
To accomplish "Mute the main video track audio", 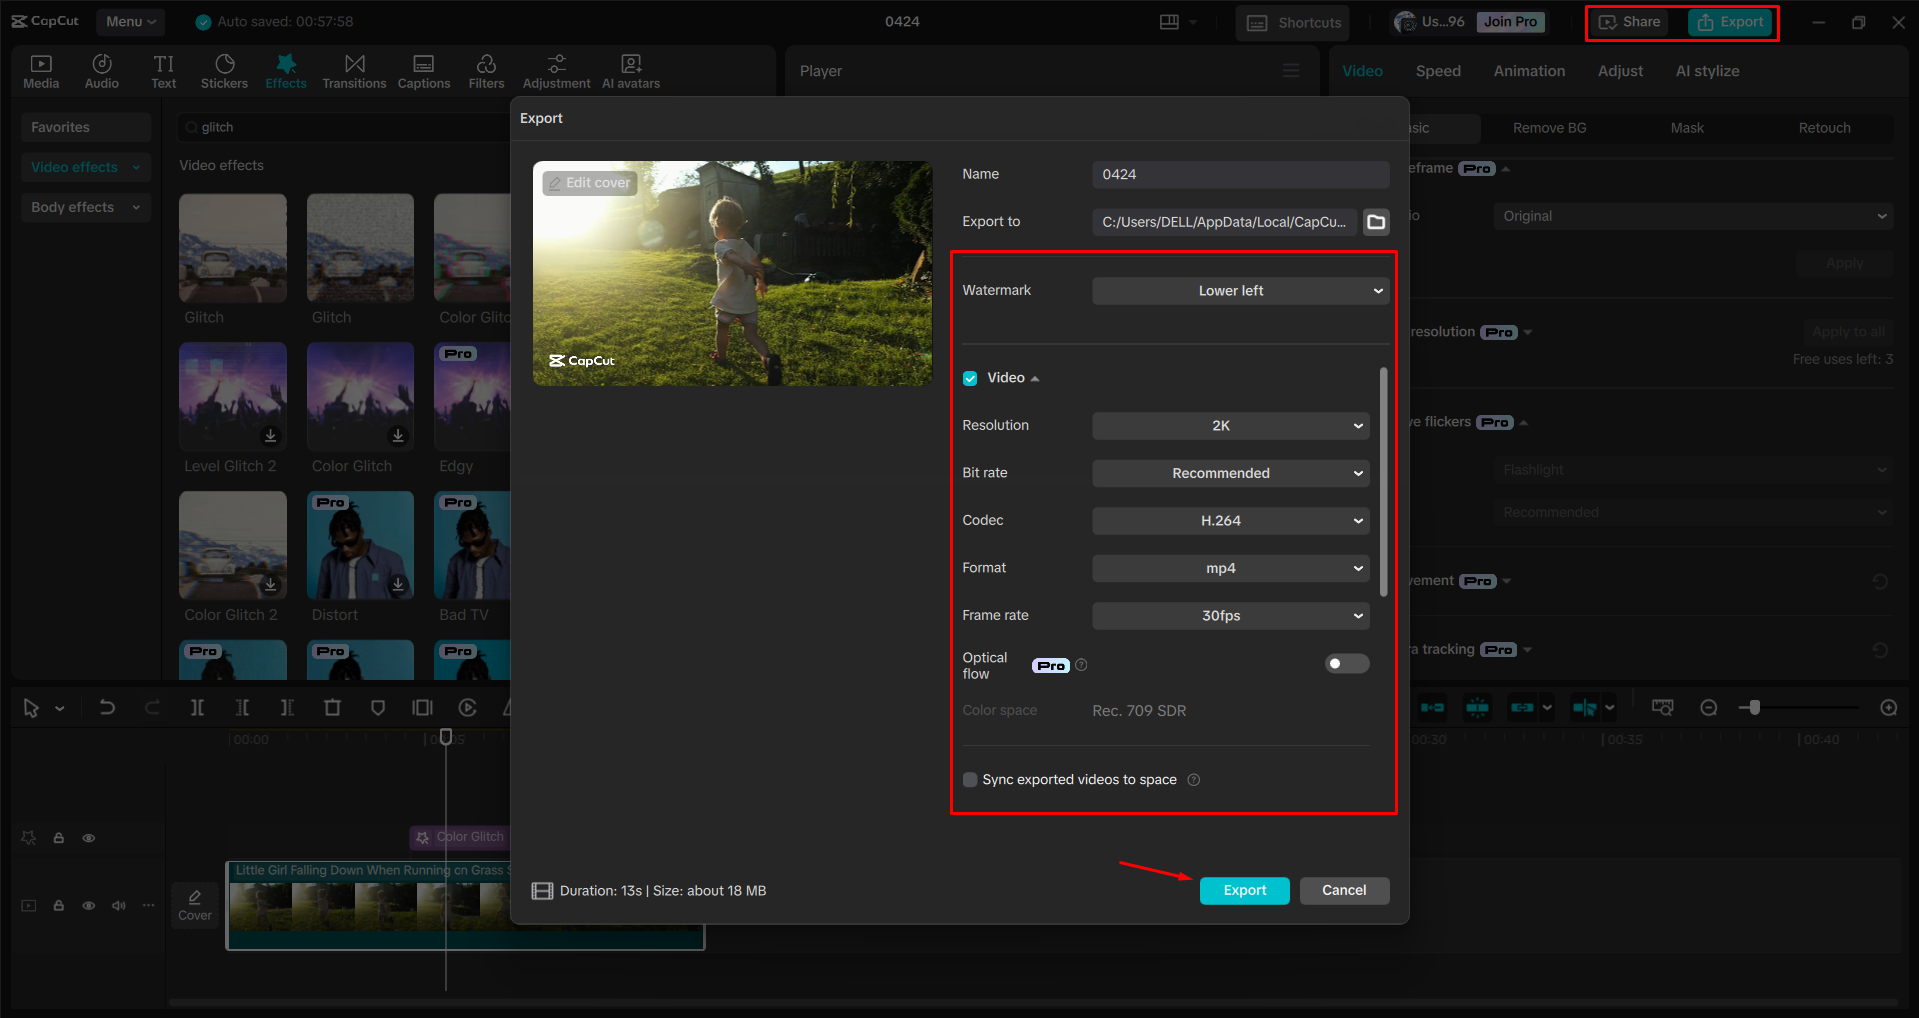I will coord(119,906).
